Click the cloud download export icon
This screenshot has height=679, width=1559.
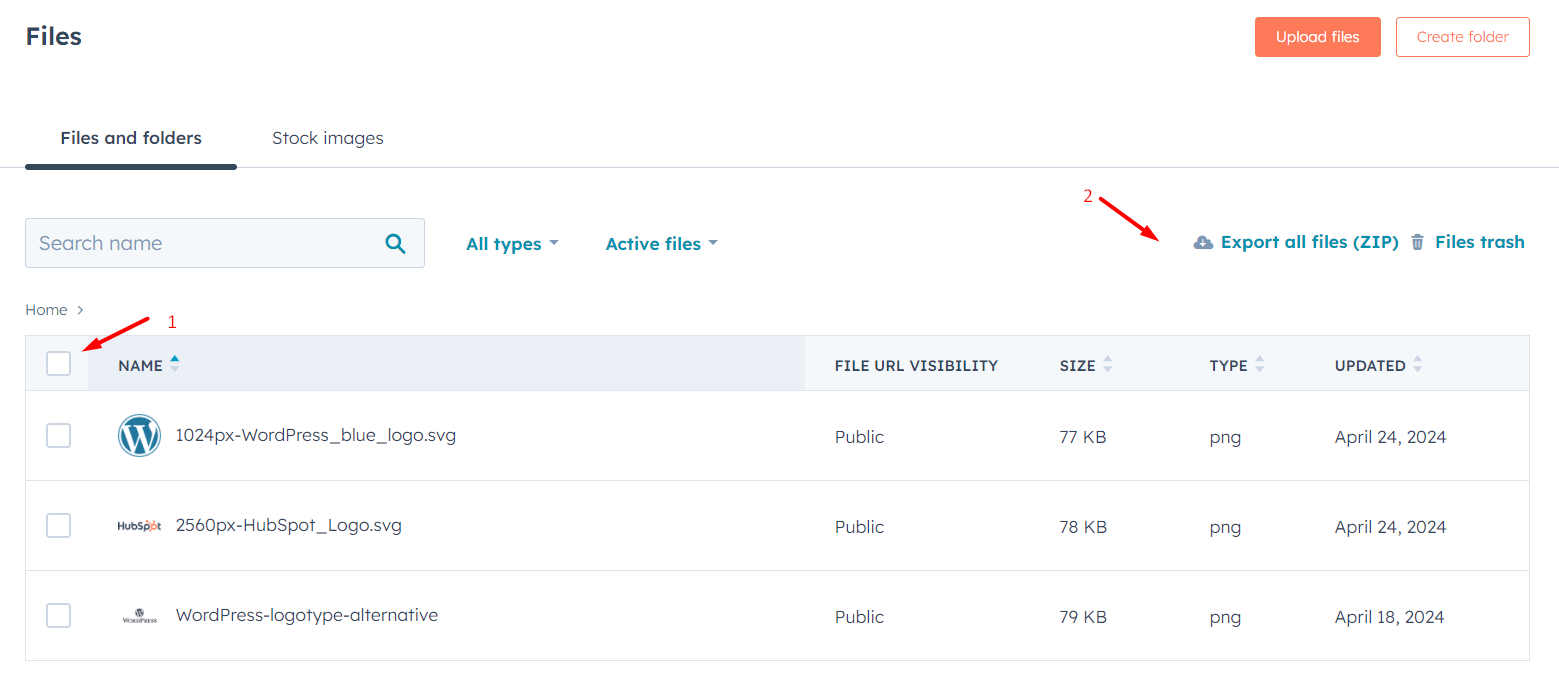[1203, 242]
